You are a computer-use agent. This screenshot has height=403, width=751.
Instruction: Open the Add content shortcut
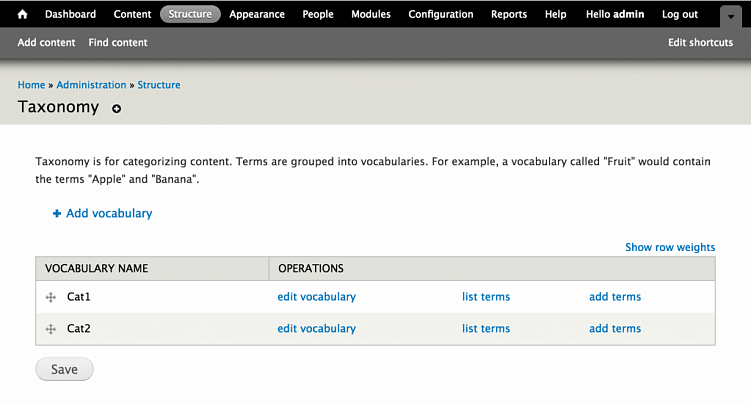point(46,43)
